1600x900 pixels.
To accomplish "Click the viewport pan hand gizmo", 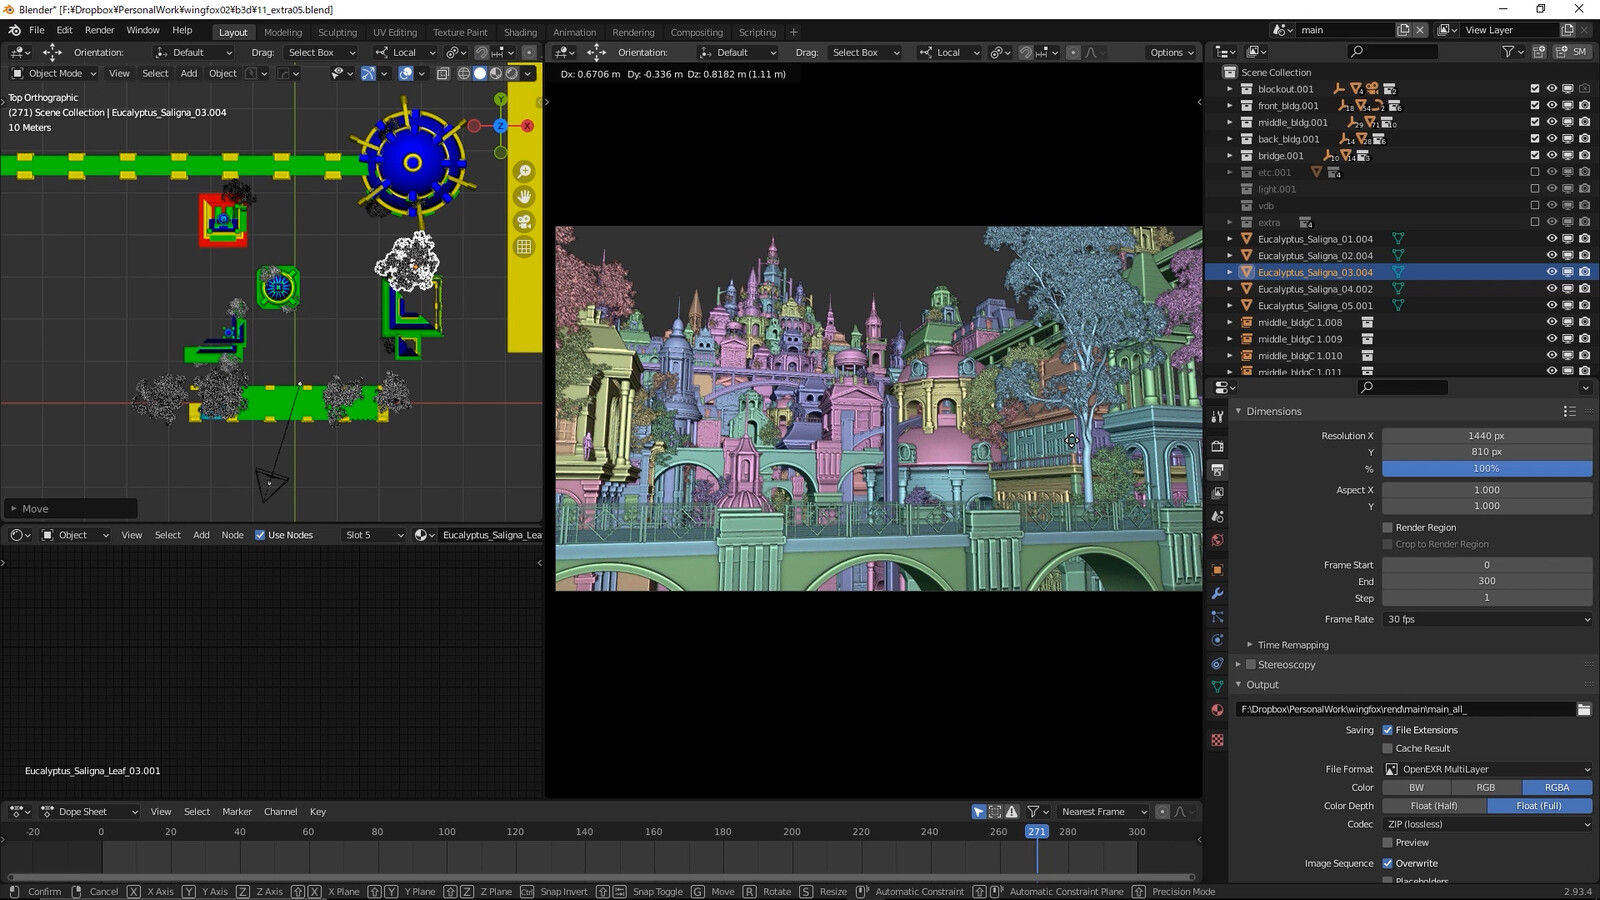I will tap(524, 197).
